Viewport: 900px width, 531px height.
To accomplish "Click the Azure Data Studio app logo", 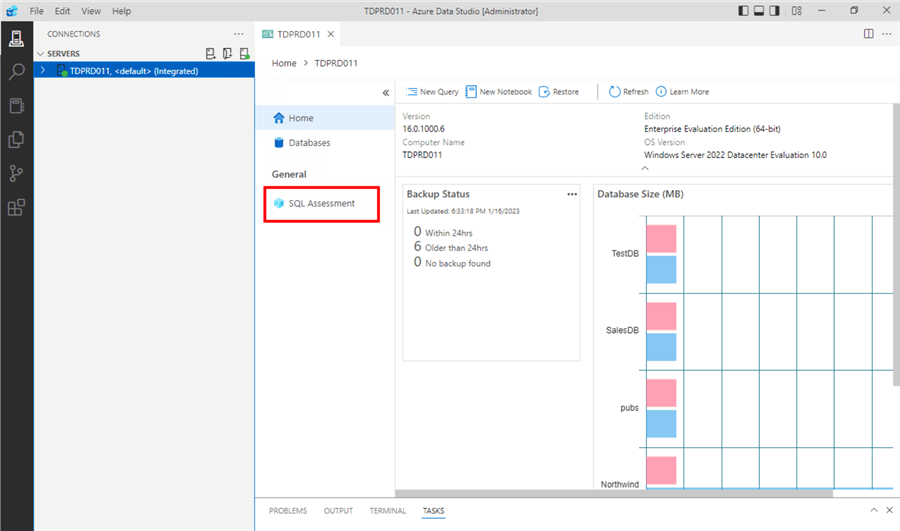I will coord(12,11).
